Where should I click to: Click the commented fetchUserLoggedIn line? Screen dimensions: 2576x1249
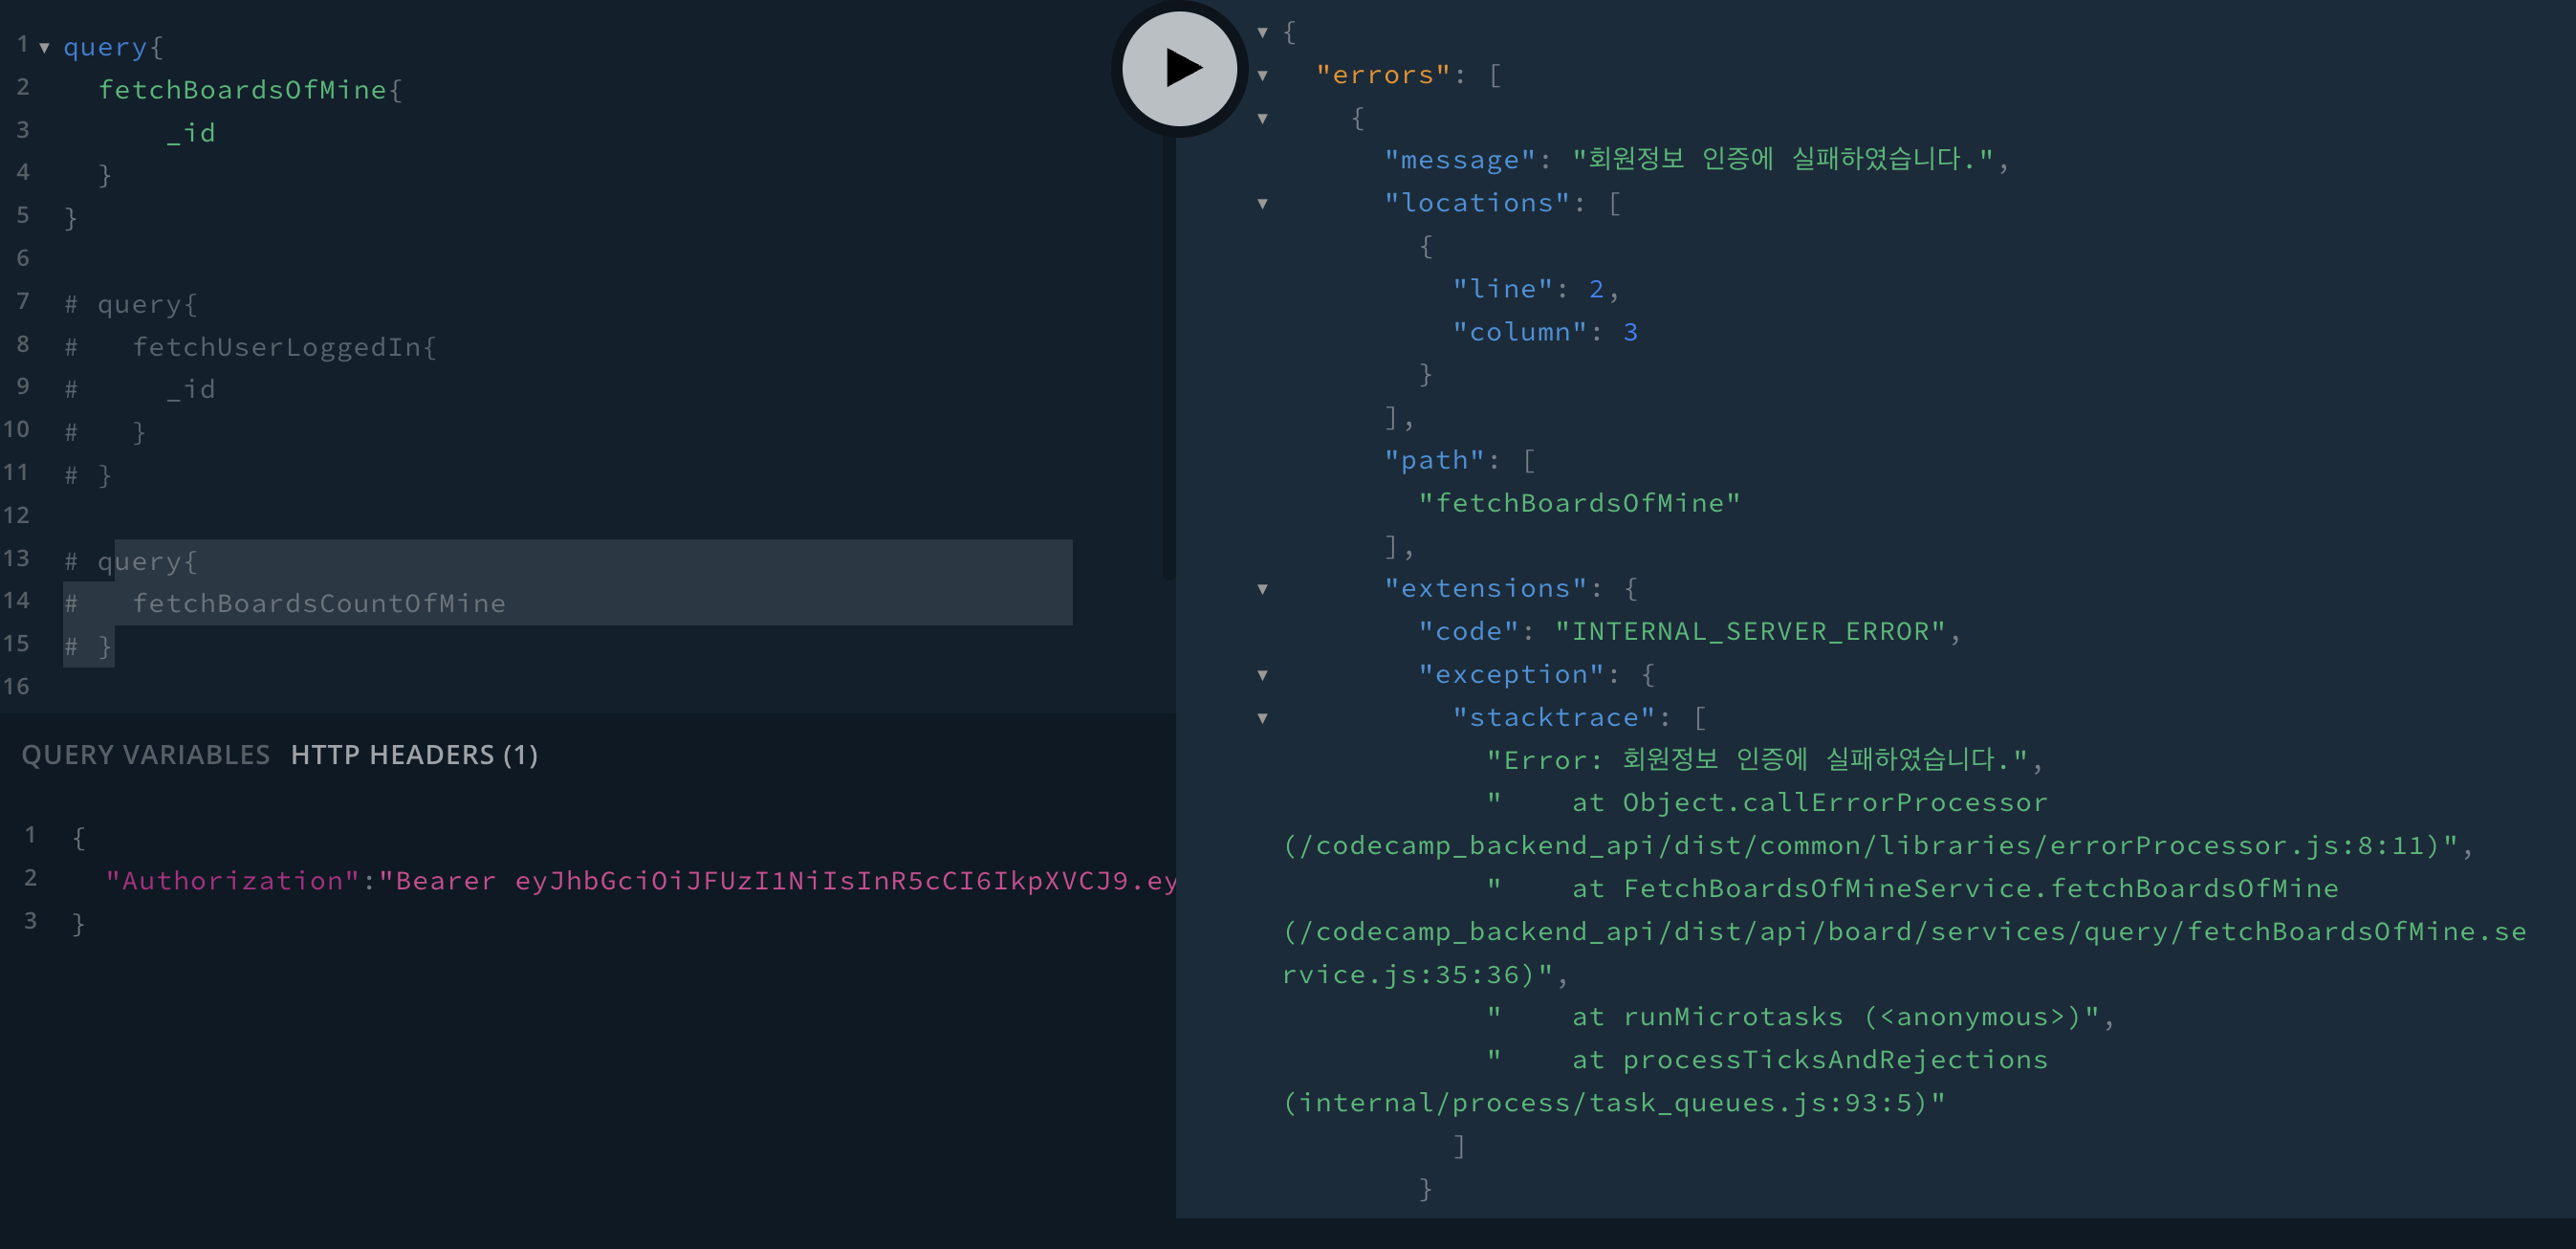[276, 347]
